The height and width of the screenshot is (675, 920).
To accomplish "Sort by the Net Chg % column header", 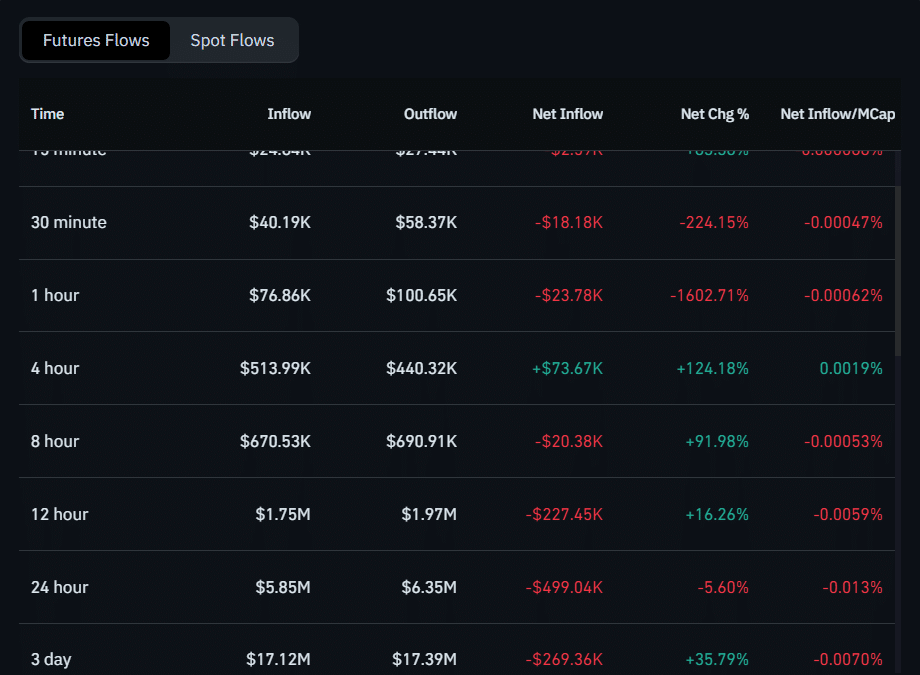I will (x=715, y=114).
